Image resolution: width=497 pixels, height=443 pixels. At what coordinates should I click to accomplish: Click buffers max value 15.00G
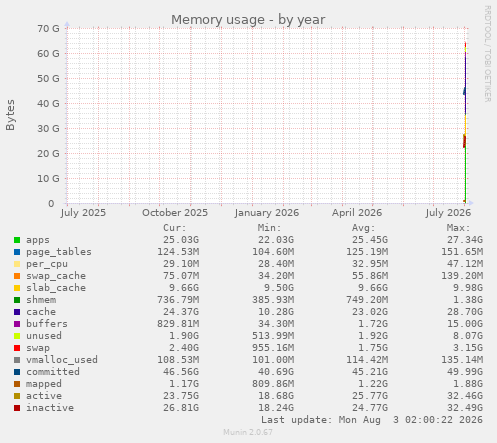(465, 324)
